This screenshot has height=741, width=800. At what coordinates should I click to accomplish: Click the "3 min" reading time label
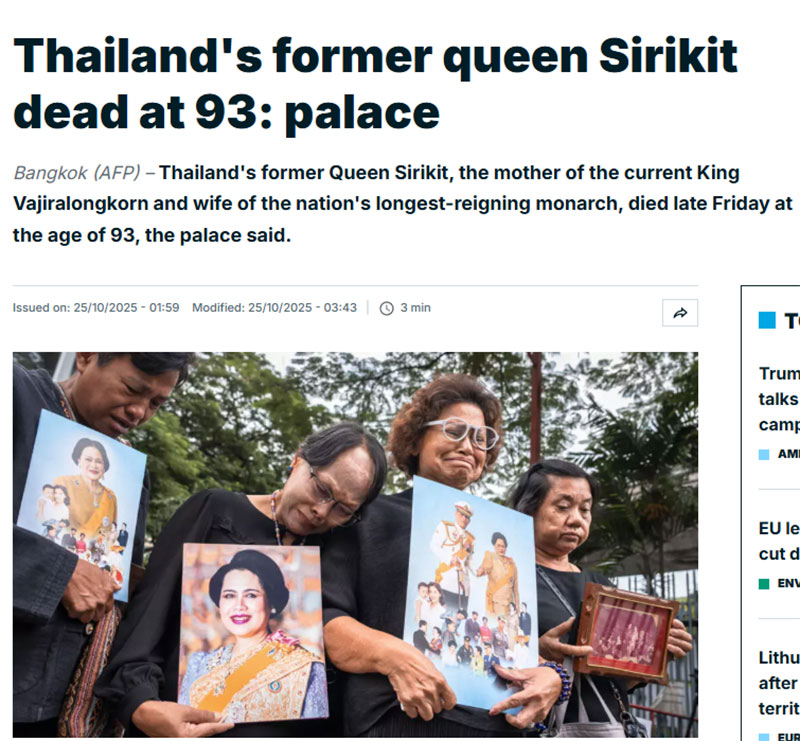pos(415,308)
